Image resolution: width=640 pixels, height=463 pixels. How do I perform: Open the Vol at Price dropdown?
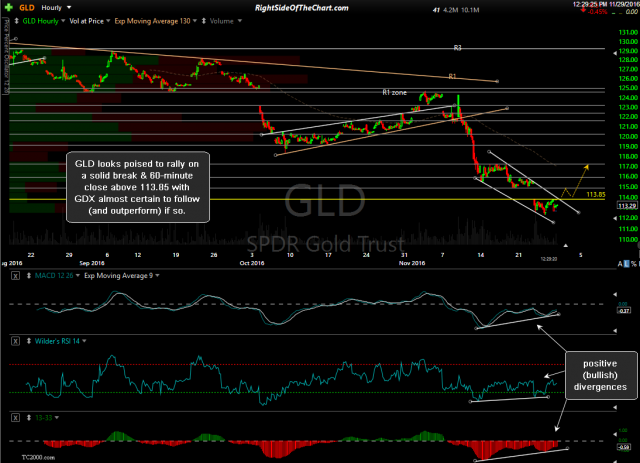[108, 21]
